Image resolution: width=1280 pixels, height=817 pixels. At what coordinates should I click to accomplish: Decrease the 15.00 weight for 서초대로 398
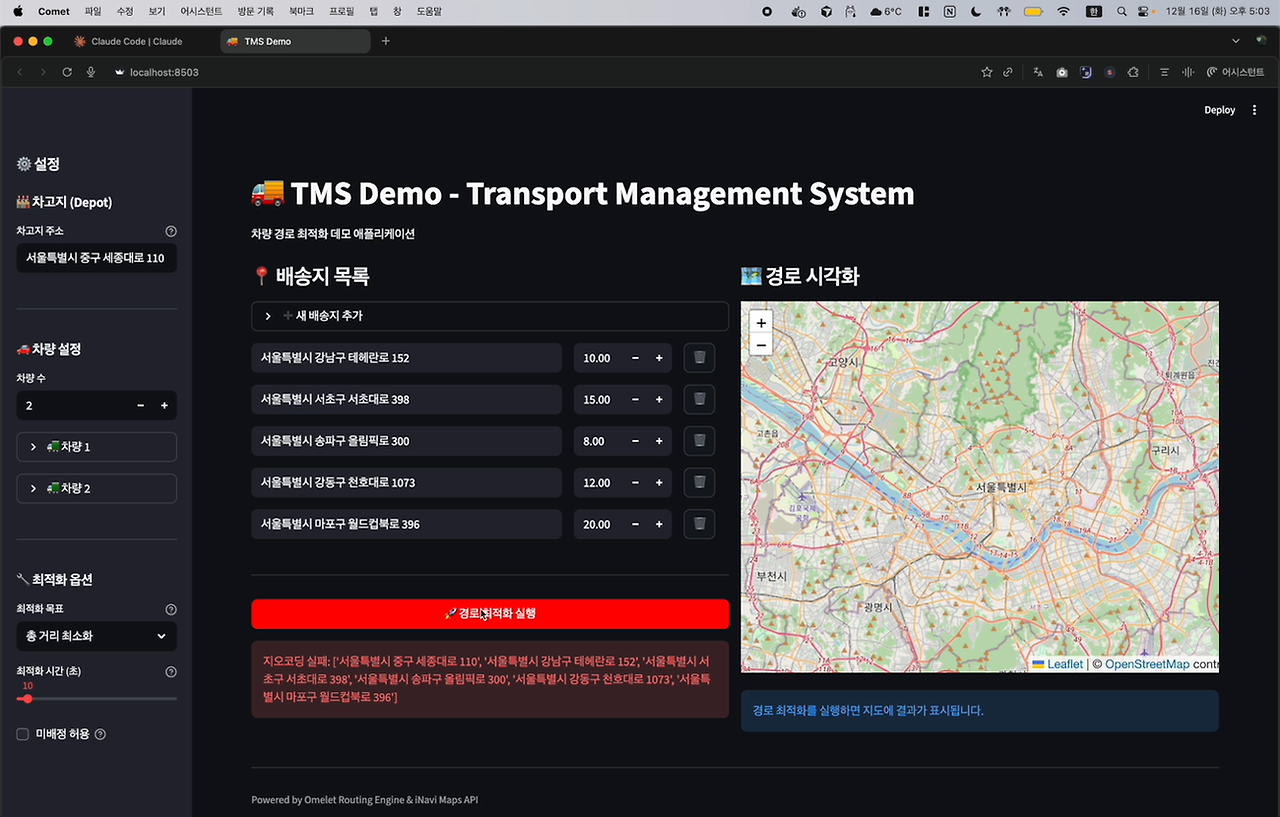[x=635, y=399]
